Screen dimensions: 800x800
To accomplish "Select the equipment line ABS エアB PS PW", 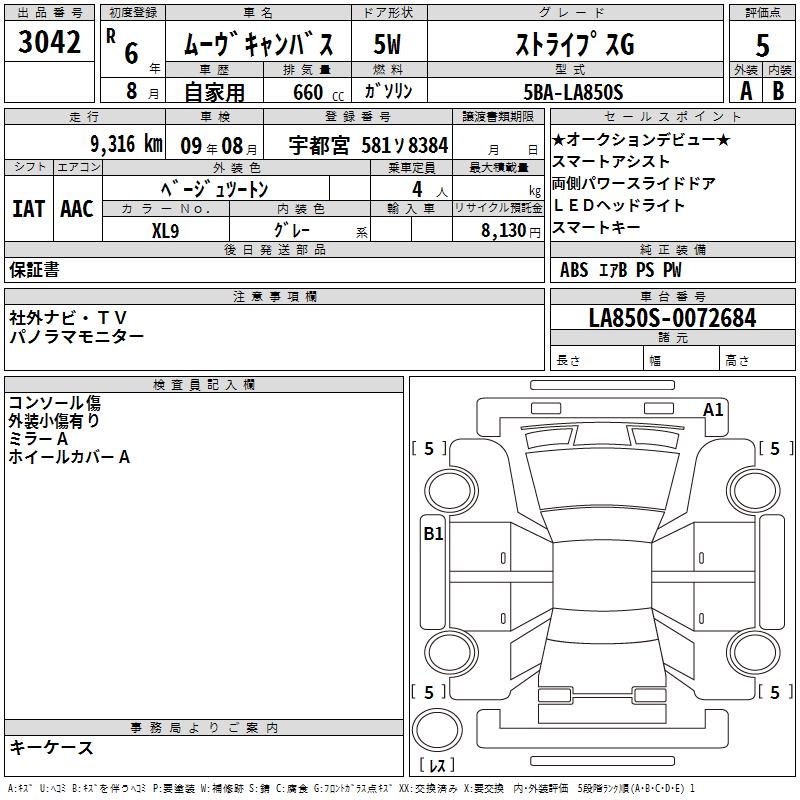I will coord(620,270).
